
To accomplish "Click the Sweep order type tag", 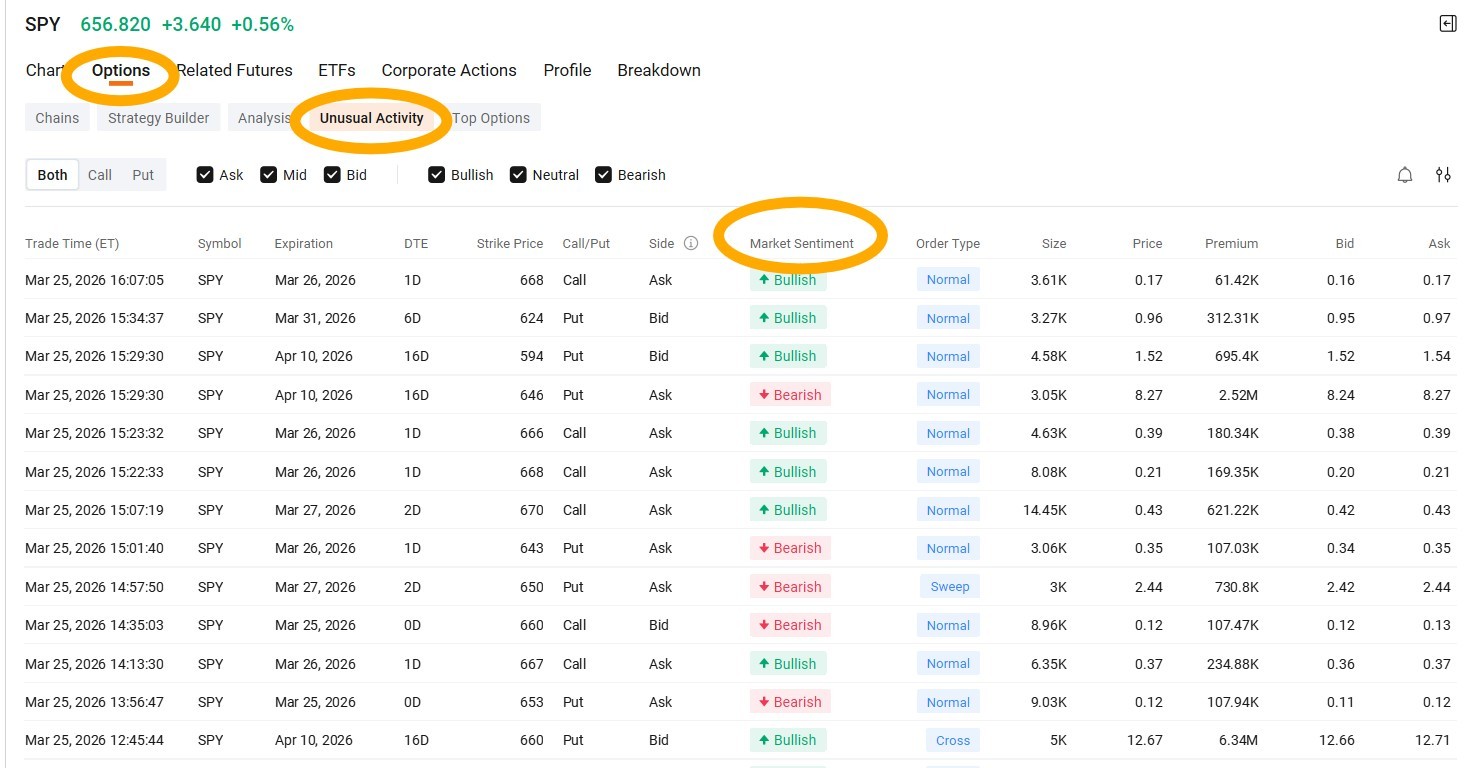I will pyautogui.click(x=950, y=587).
